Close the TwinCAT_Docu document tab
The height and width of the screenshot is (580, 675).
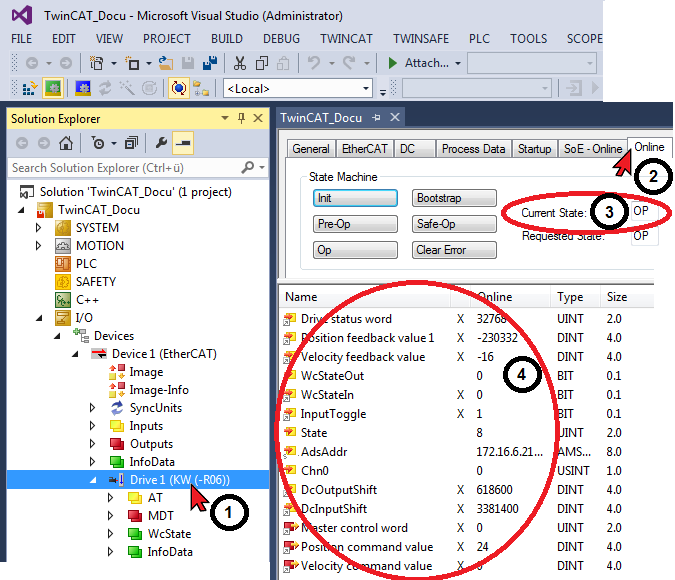[x=395, y=118]
